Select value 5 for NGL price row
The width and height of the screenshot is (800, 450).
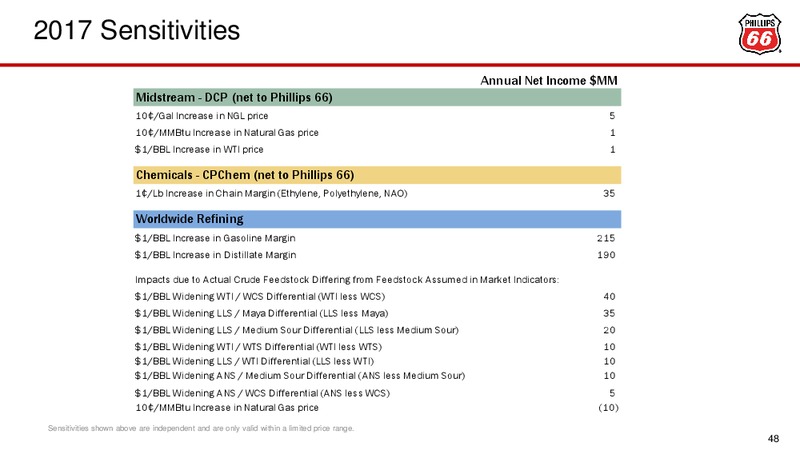tap(612, 116)
